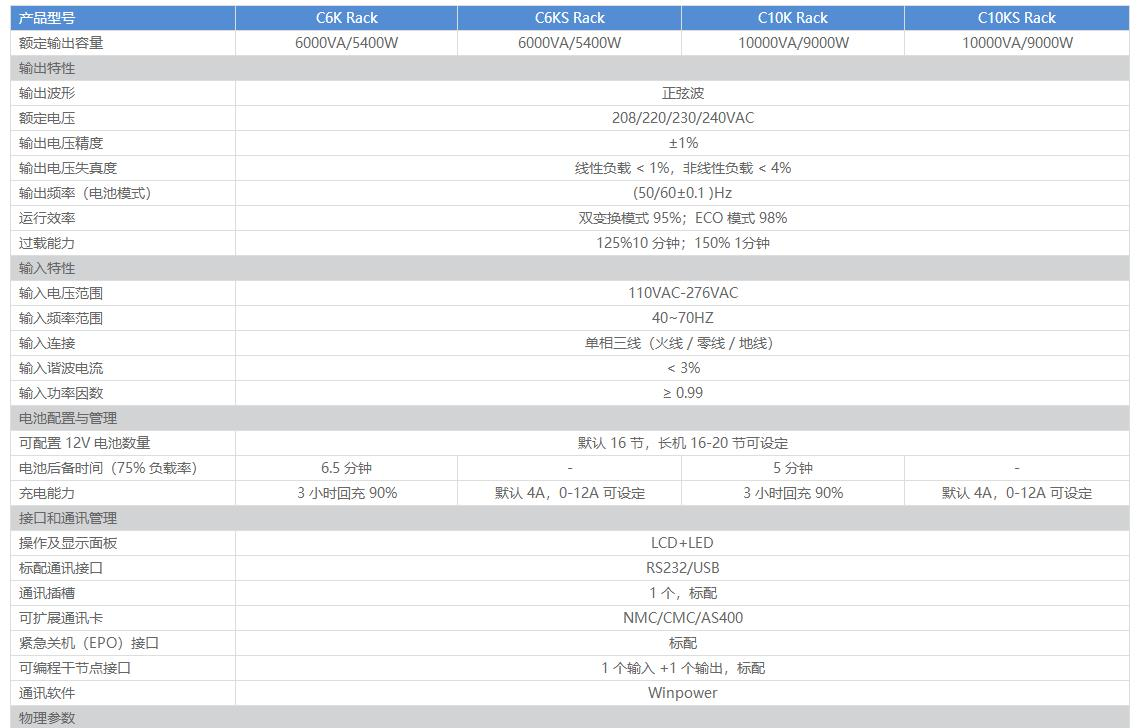
Task: Select the LCD+LED display panel value
Action: coord(683,543)
